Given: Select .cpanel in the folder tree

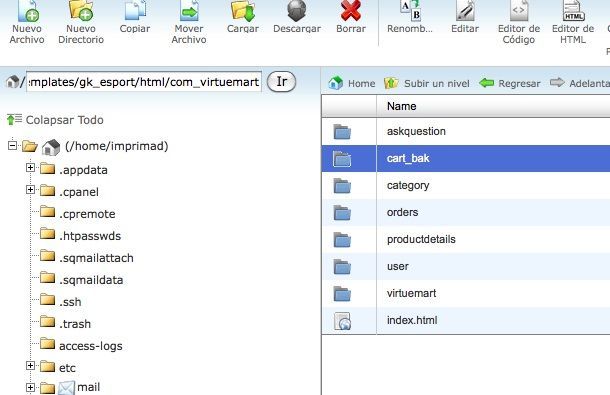Looking at the screenshot, I should point(79,192).
